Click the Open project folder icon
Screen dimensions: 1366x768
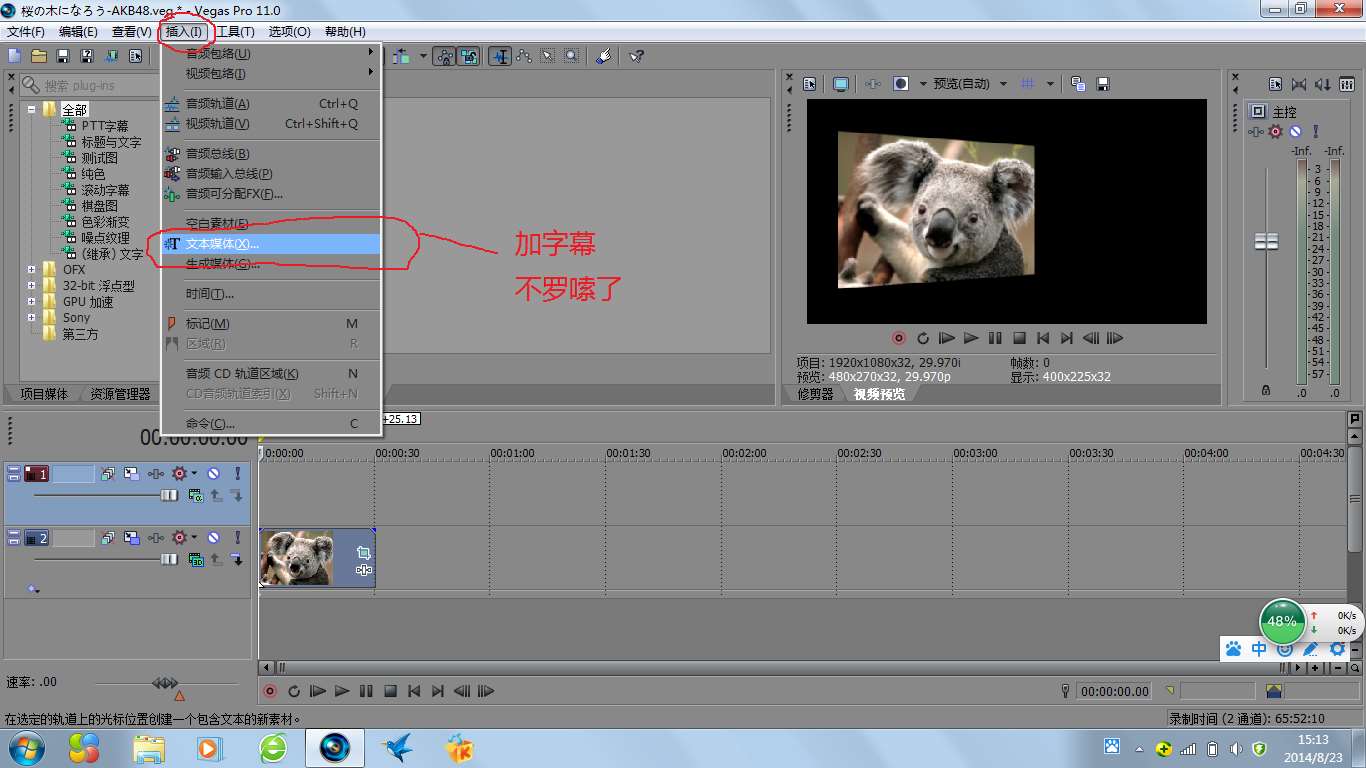click(x=39, y=56)
